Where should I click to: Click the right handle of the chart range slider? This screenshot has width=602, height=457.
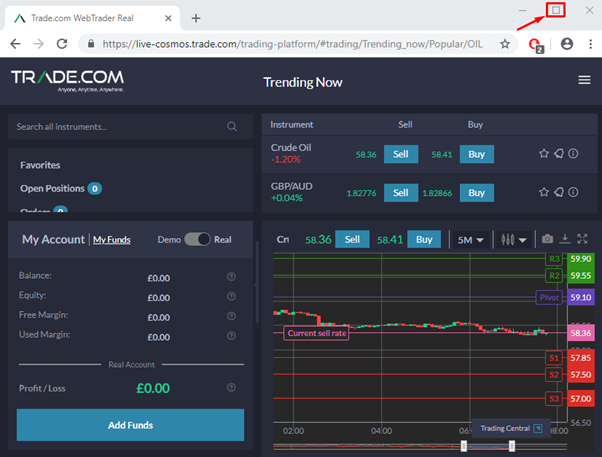coord(512,446)
